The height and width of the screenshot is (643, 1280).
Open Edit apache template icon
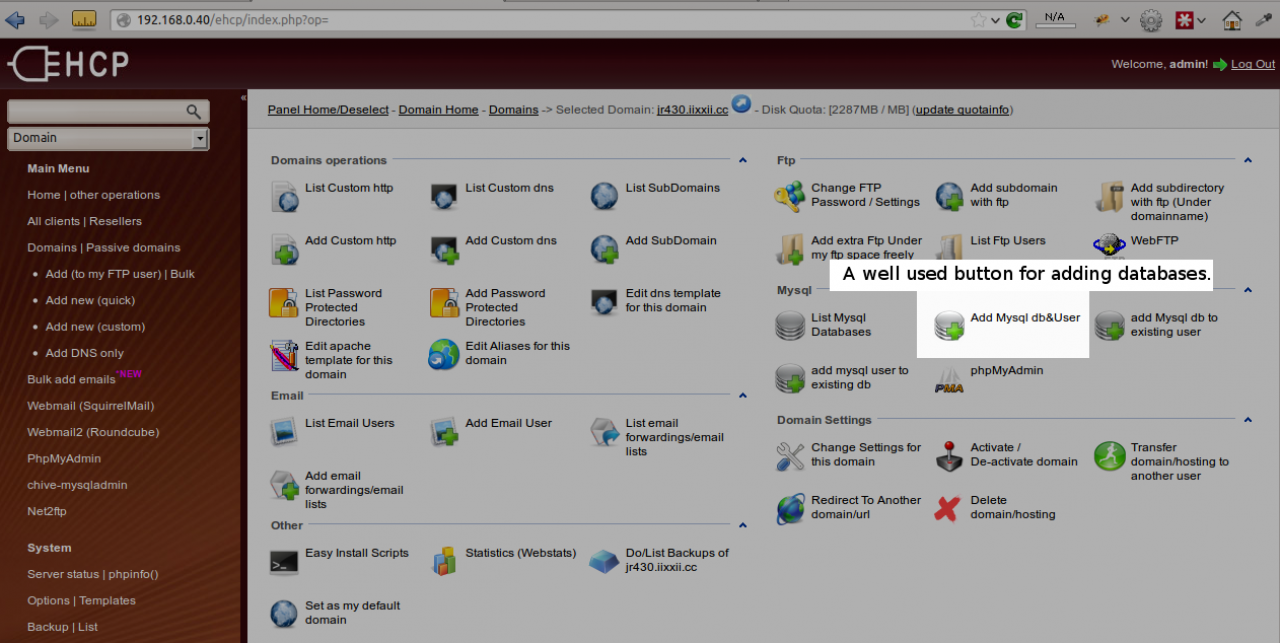(285, 355)
